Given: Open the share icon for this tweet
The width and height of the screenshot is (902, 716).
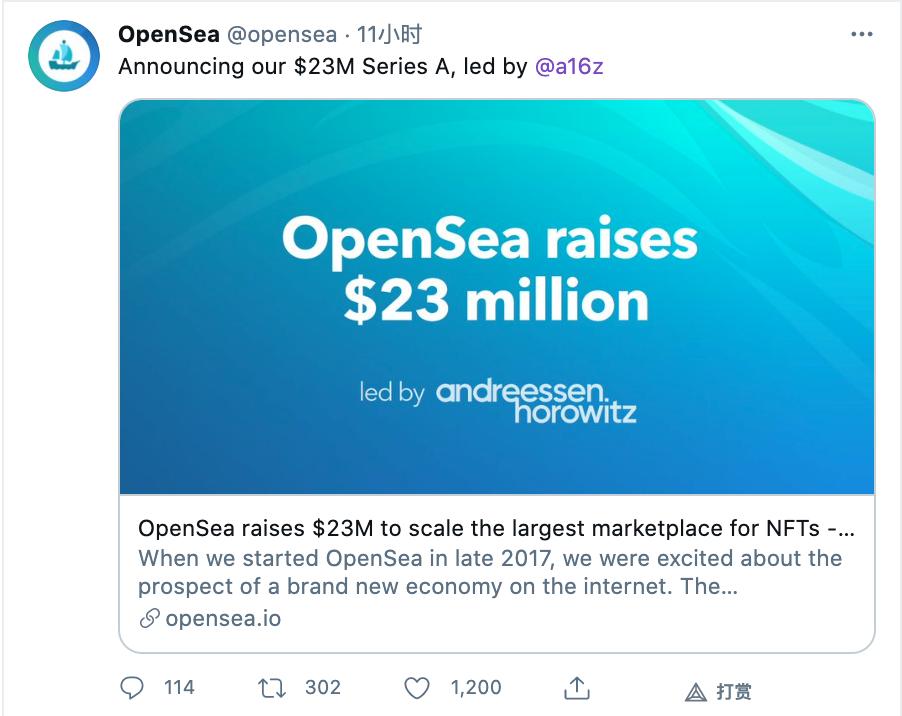Looking at the screenshot, I should click(578, 688).
